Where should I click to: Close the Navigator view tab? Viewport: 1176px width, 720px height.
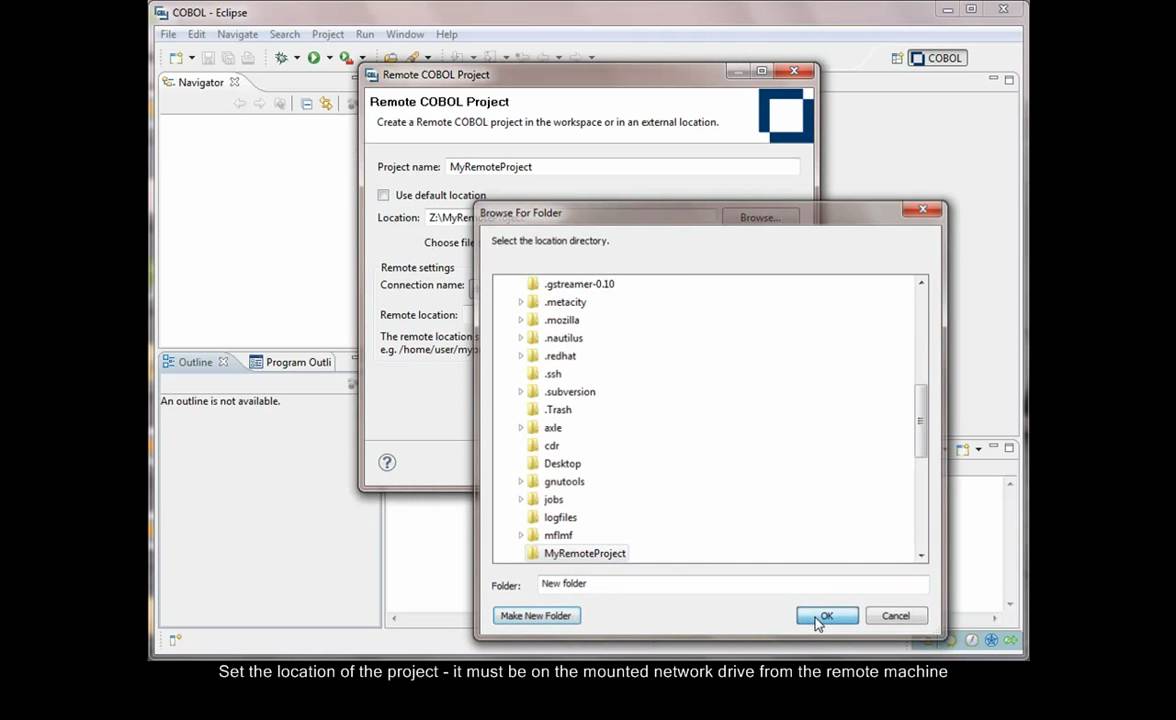[234, 82]
